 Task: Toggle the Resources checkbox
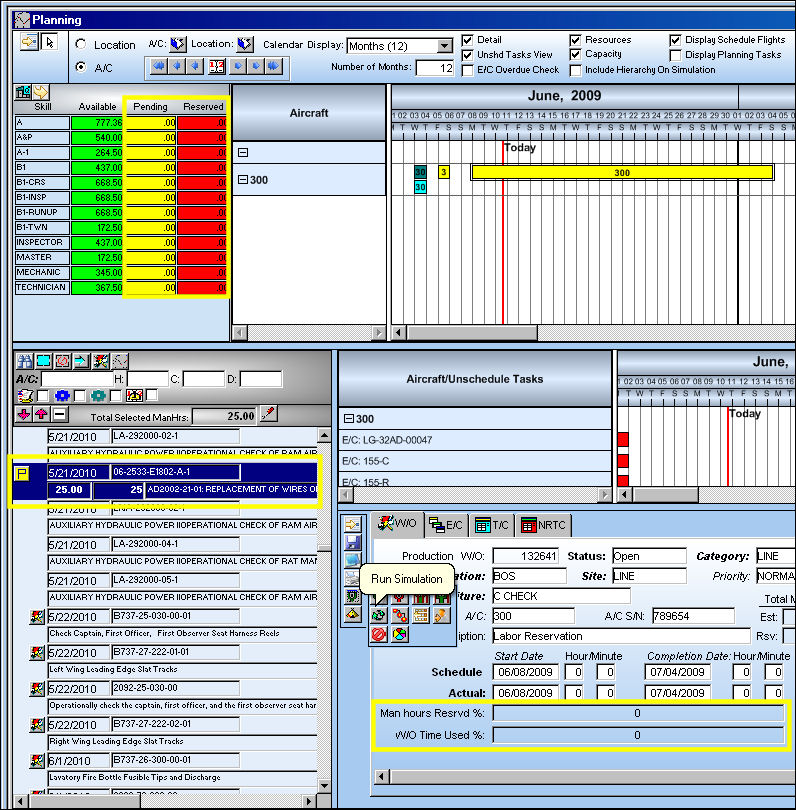575,40
